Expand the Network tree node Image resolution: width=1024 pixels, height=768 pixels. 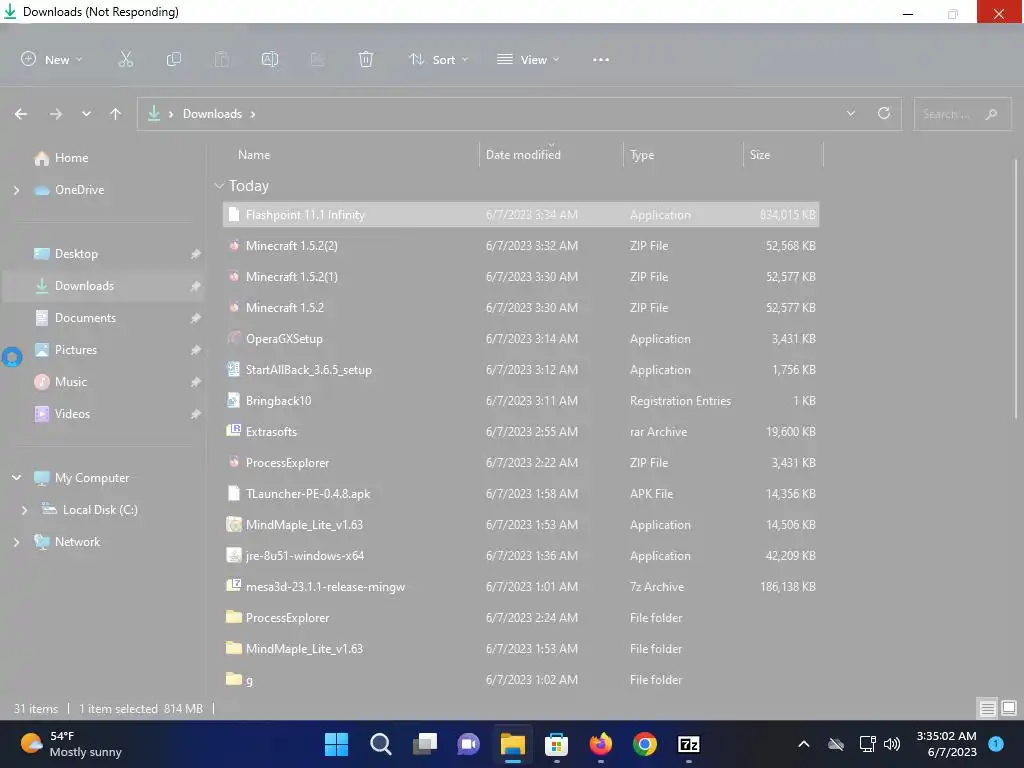tap(16, 542)
